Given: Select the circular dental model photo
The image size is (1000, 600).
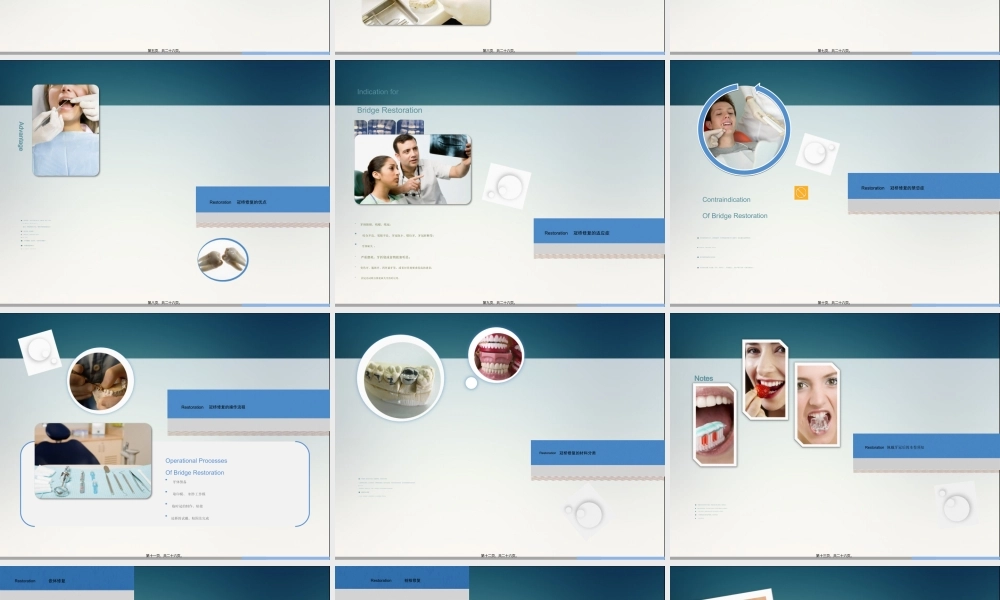Looking at the screenshot, I should click(x=399, y=376).
